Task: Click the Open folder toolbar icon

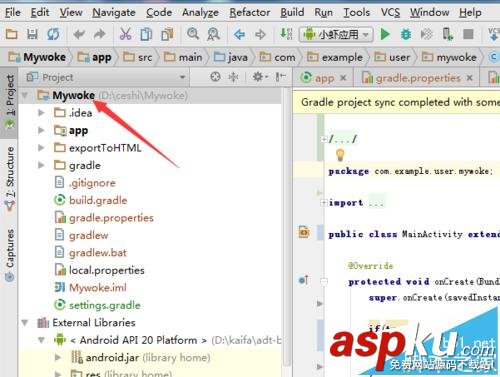Action: pos(11,34)
